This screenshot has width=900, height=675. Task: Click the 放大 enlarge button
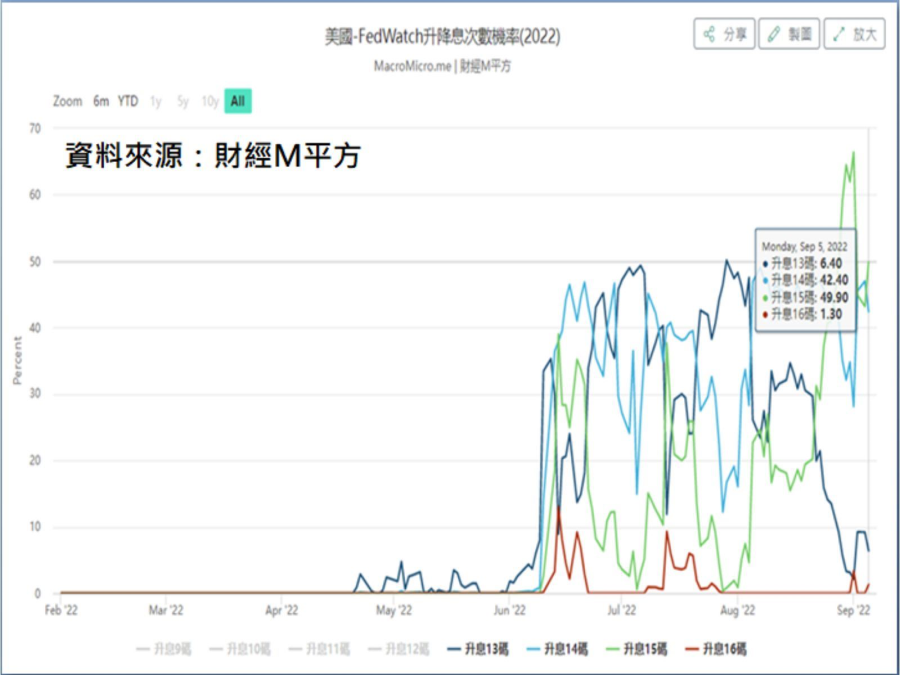coord(855,34)
